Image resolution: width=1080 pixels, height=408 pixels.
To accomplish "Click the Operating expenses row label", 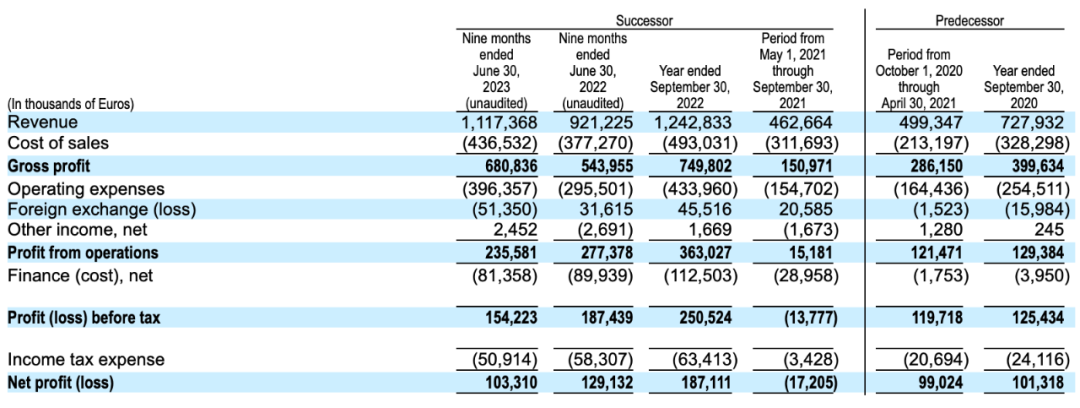I will [x=85, y=188].
